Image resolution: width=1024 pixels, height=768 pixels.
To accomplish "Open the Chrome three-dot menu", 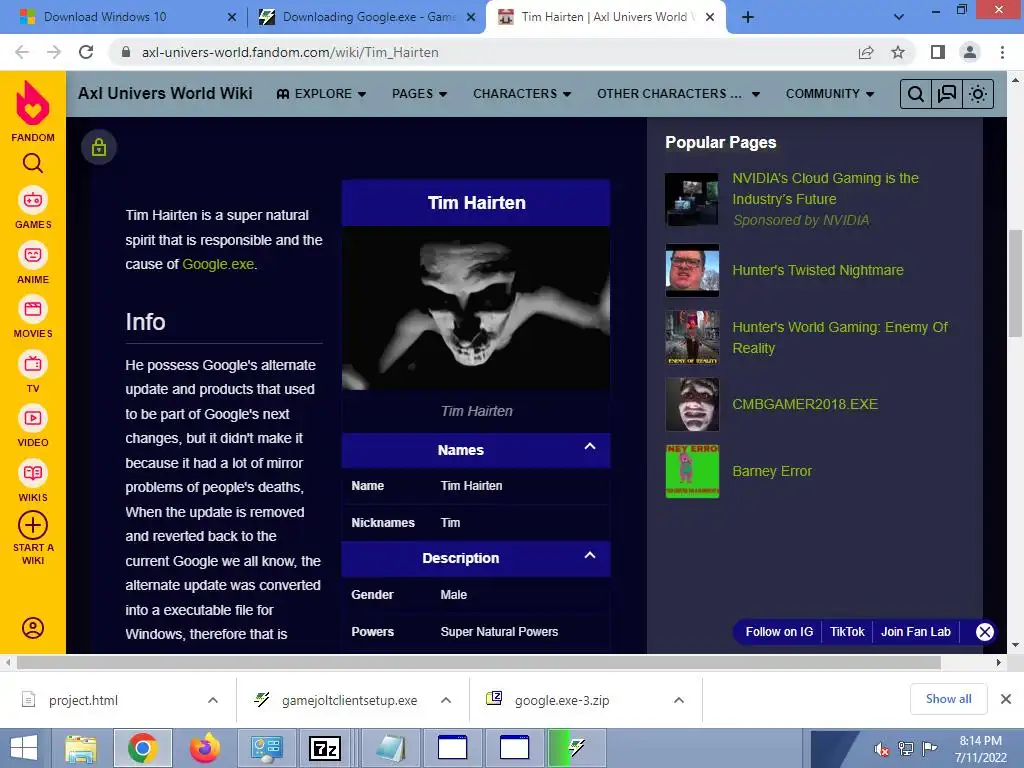I will point(1002,52).
